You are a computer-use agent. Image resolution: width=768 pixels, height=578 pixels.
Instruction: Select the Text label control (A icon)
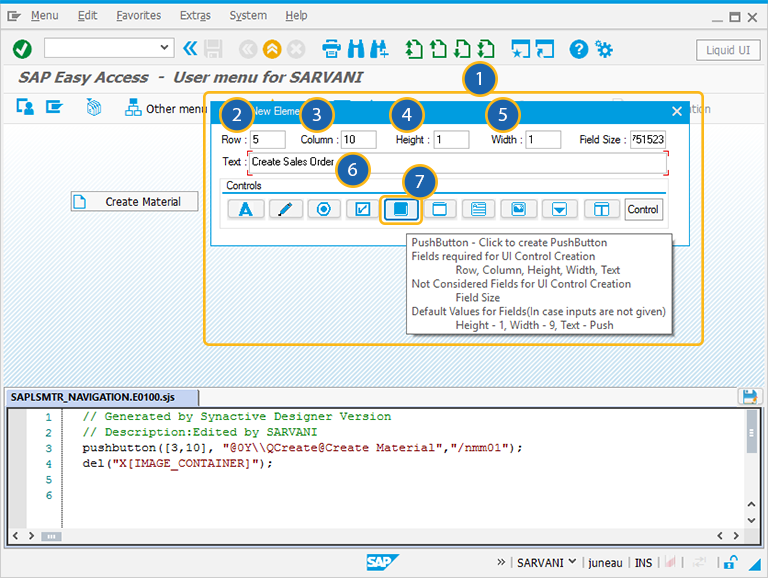(x=246, y=209)
